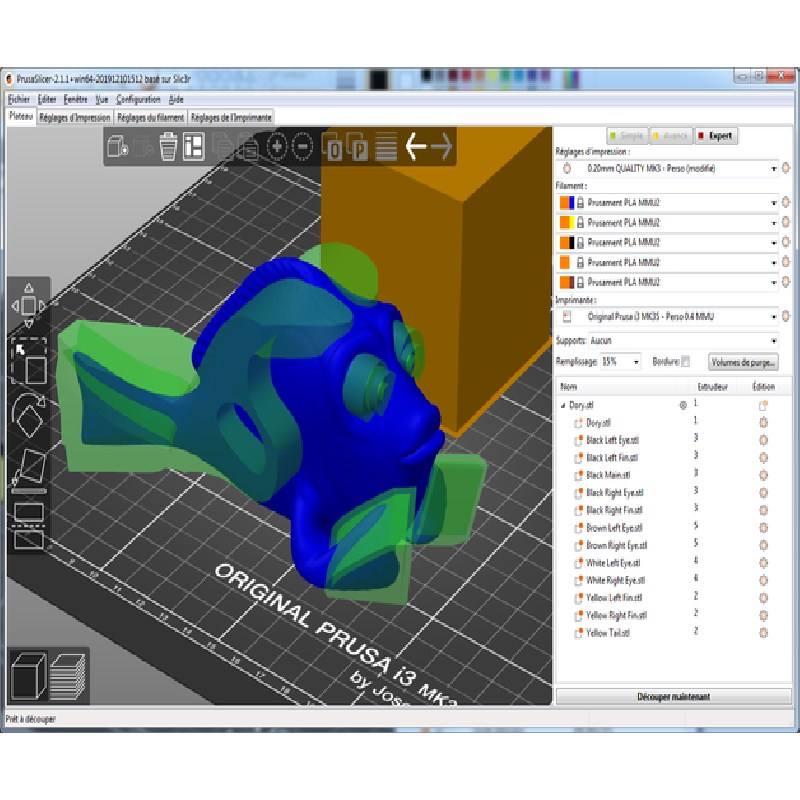The height and width of the screenshot is (800, 800).
Task: Click the Delete all trash bin icon
Action: coord(168,147)
